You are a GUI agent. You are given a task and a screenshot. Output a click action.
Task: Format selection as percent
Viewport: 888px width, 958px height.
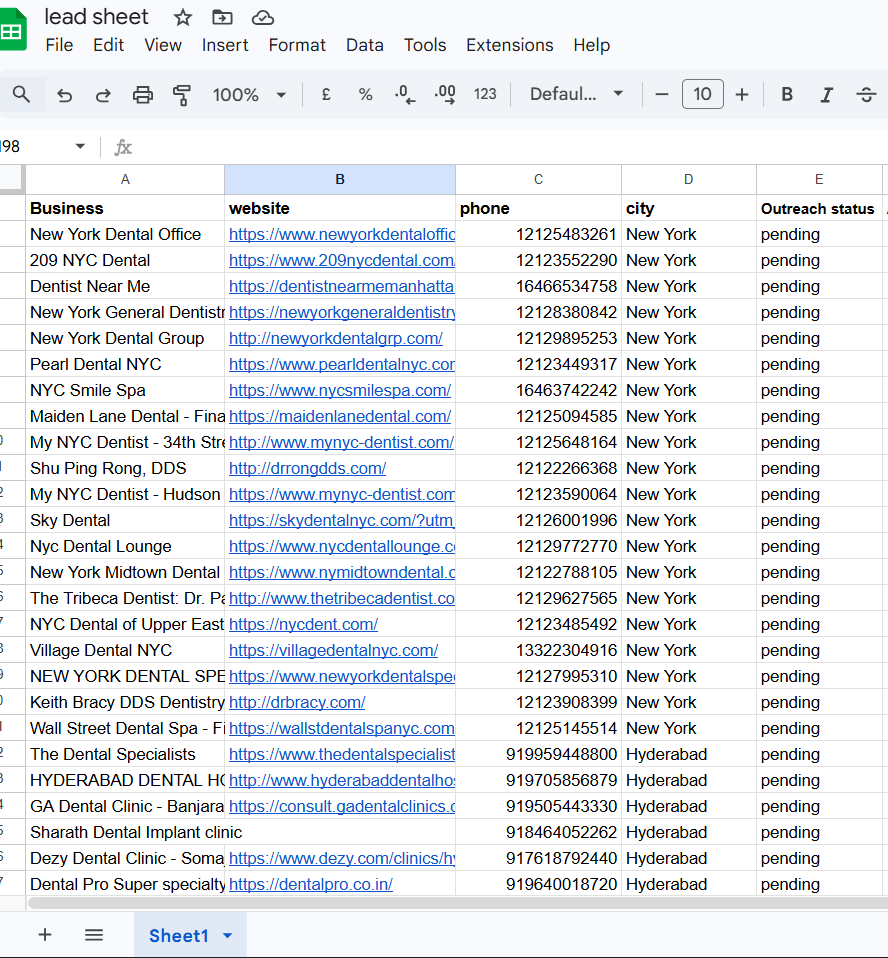coord(365,94)
